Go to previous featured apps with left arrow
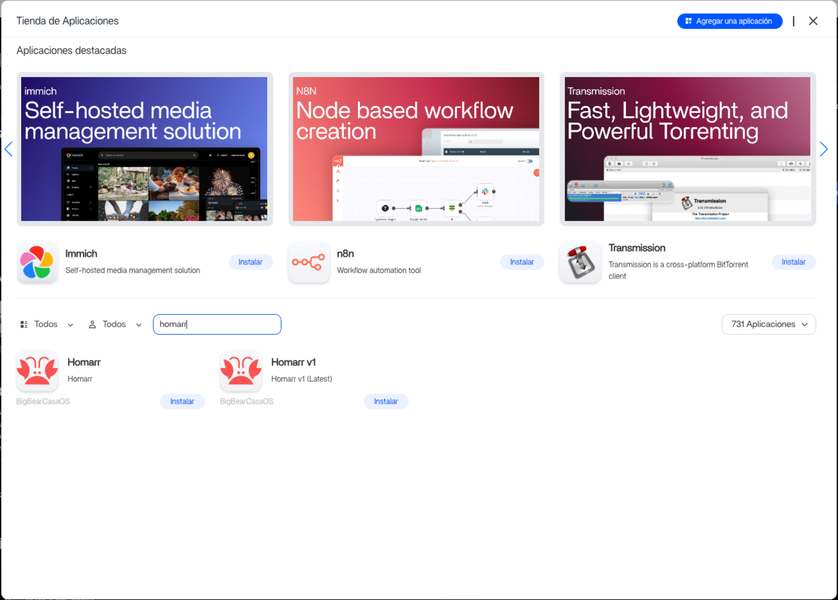838x600 pixels. point(9,149)
